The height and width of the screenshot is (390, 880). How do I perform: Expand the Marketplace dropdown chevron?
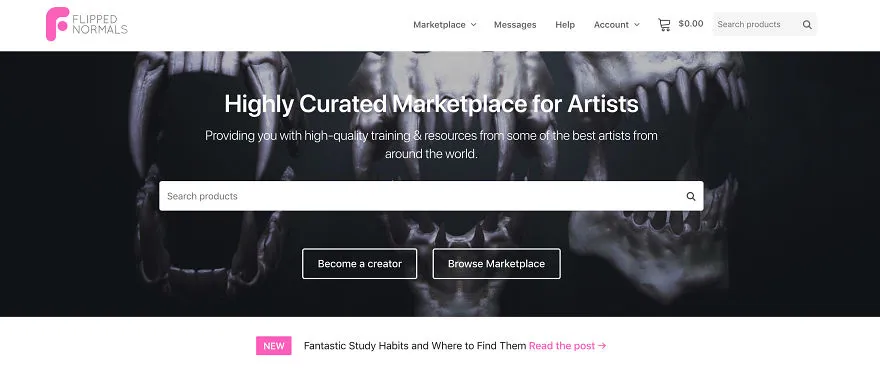pyautogui.click(x=473, y=25)
